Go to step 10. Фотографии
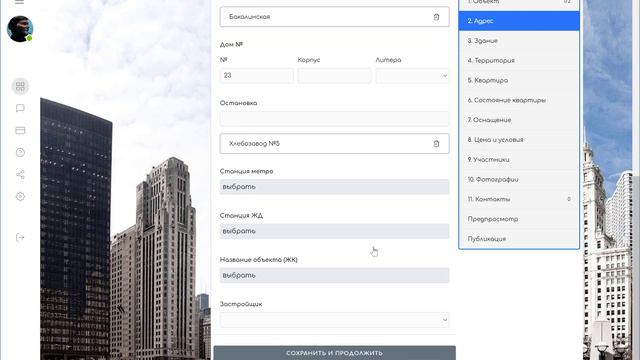Image resolution: width=640 pixels, height=360 pixels. 519,179
